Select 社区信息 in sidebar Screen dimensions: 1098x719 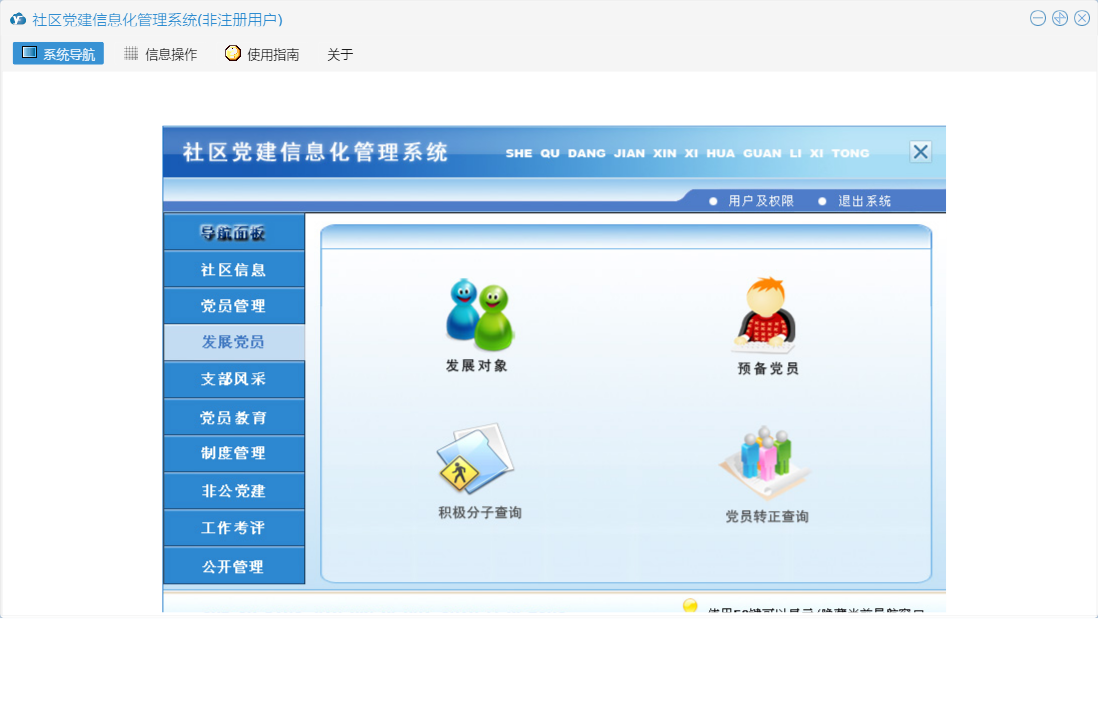click(x=234, y=270)
